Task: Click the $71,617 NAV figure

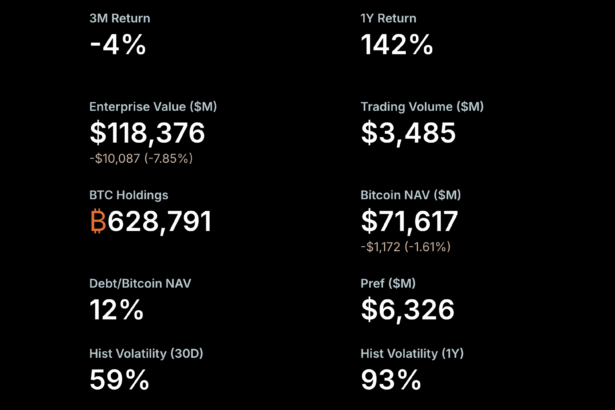Action: pyautogui.click(x=409, y=221)
